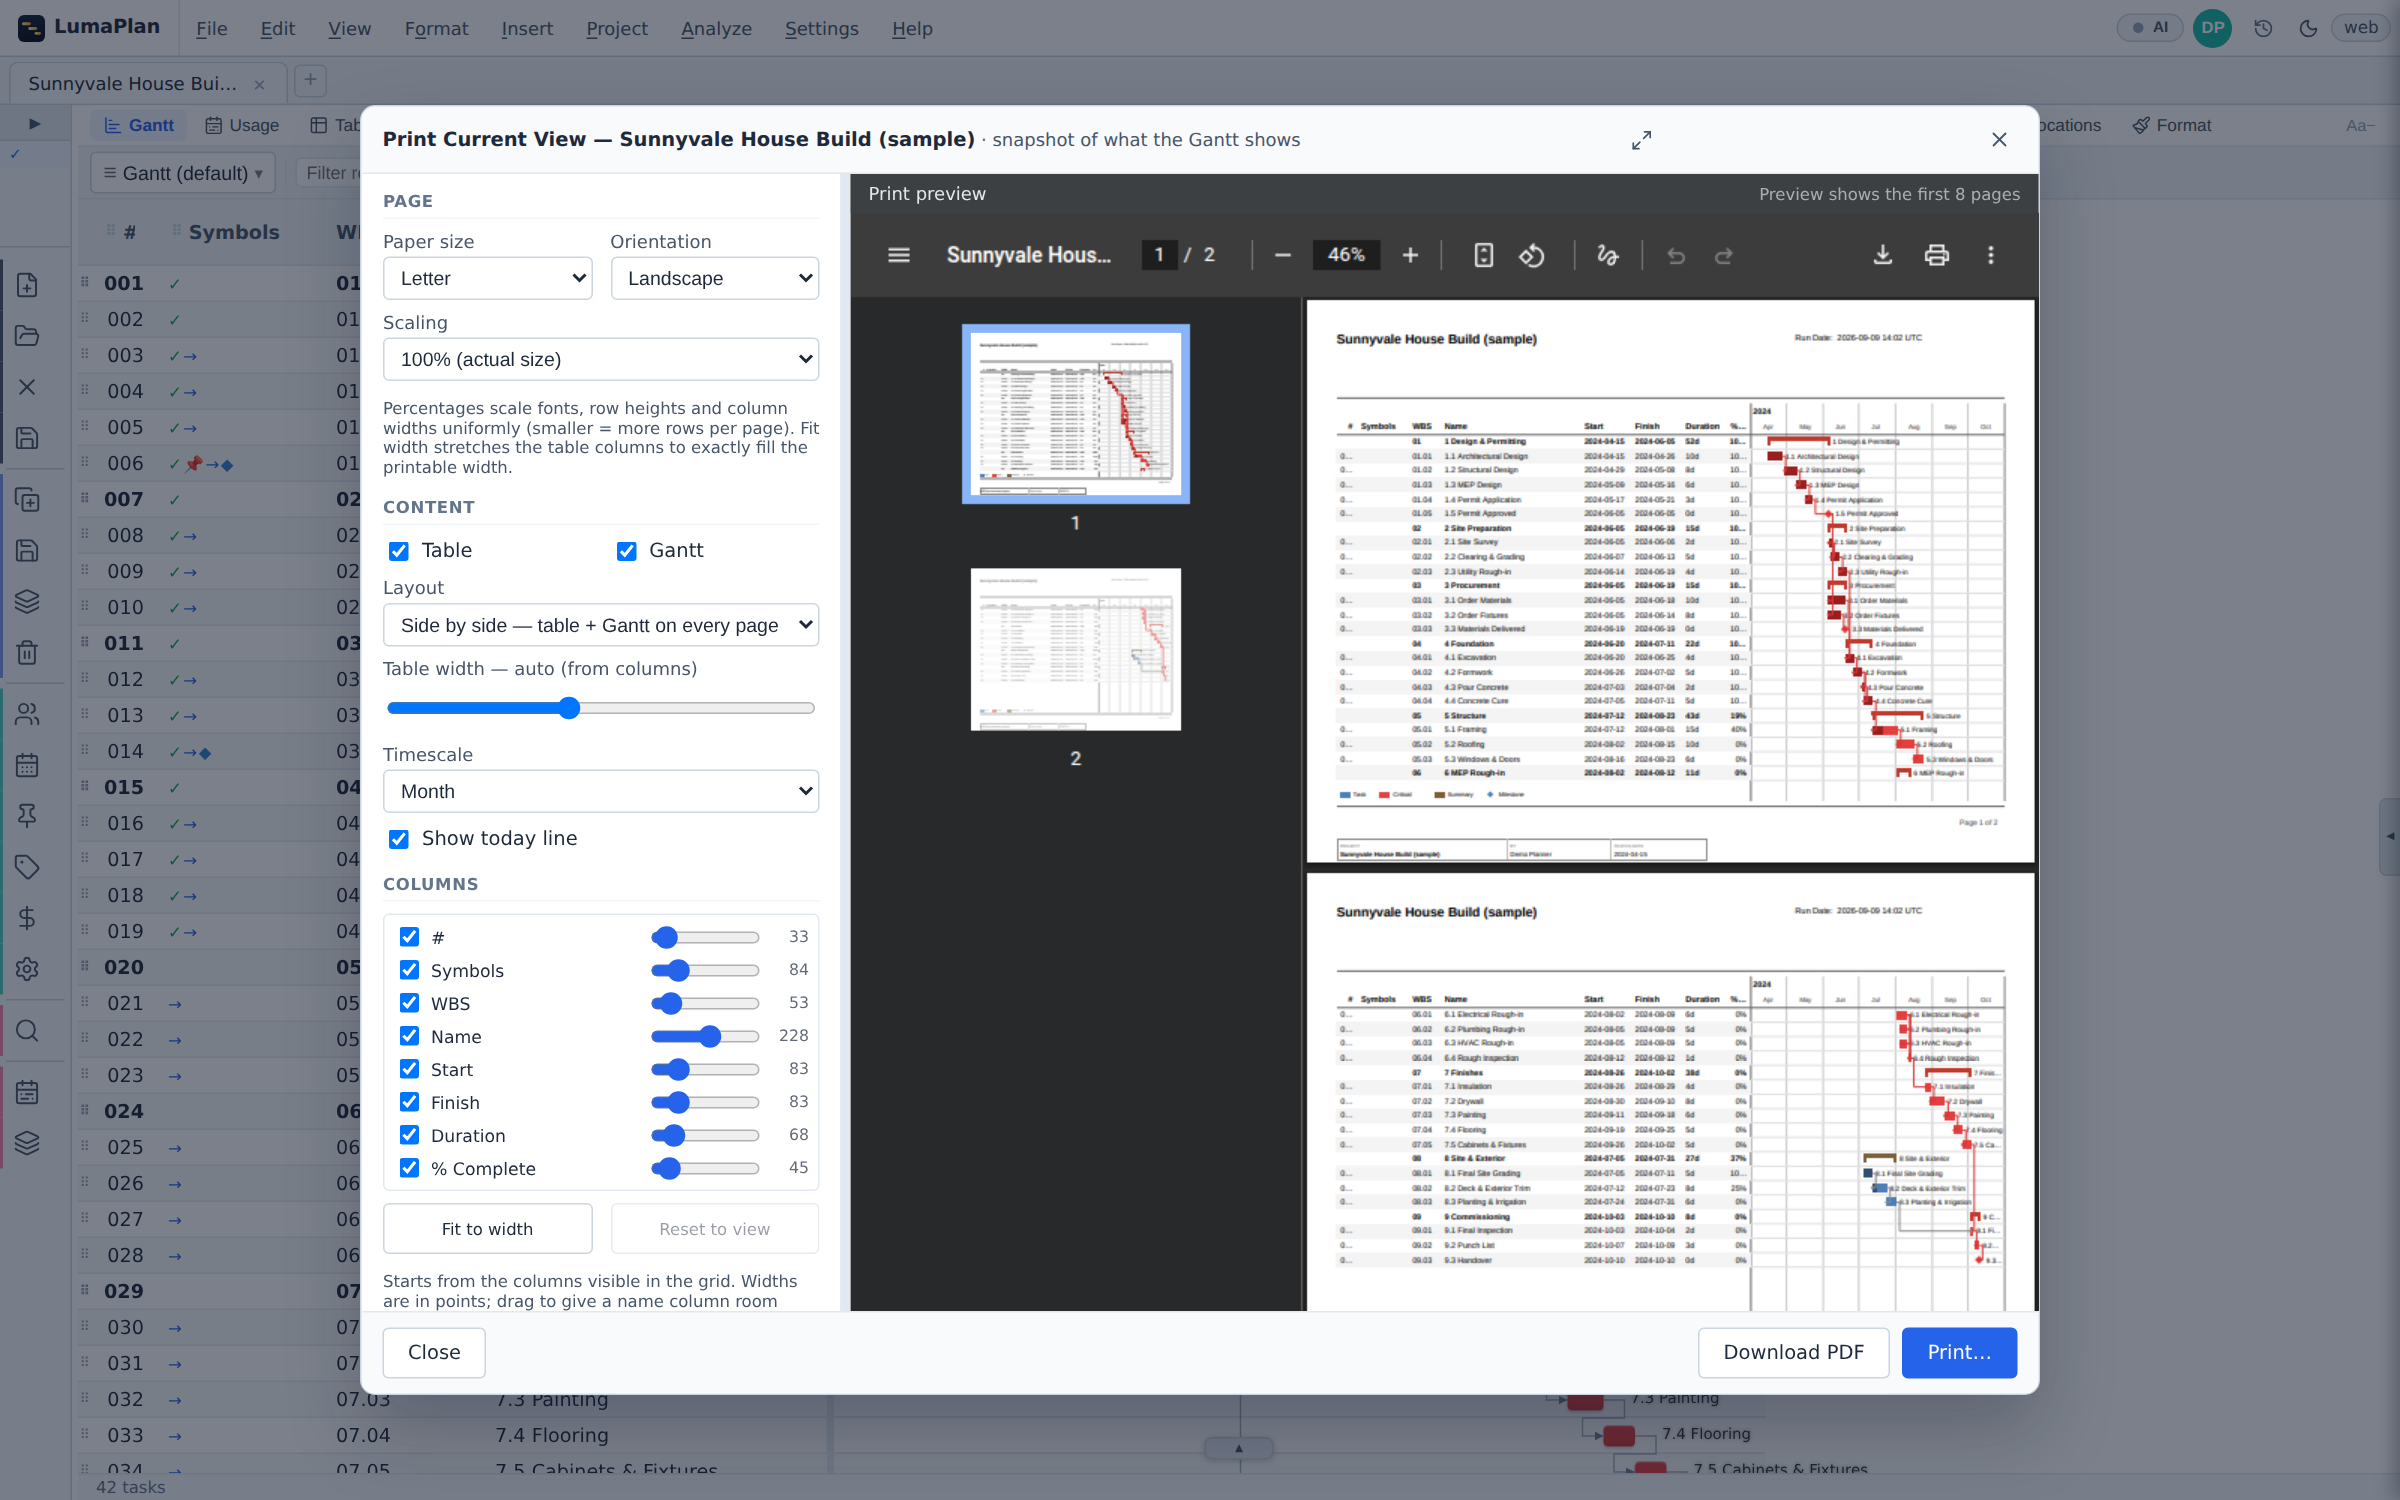Click the new file icon in sidebar

[x=27, y=284]
